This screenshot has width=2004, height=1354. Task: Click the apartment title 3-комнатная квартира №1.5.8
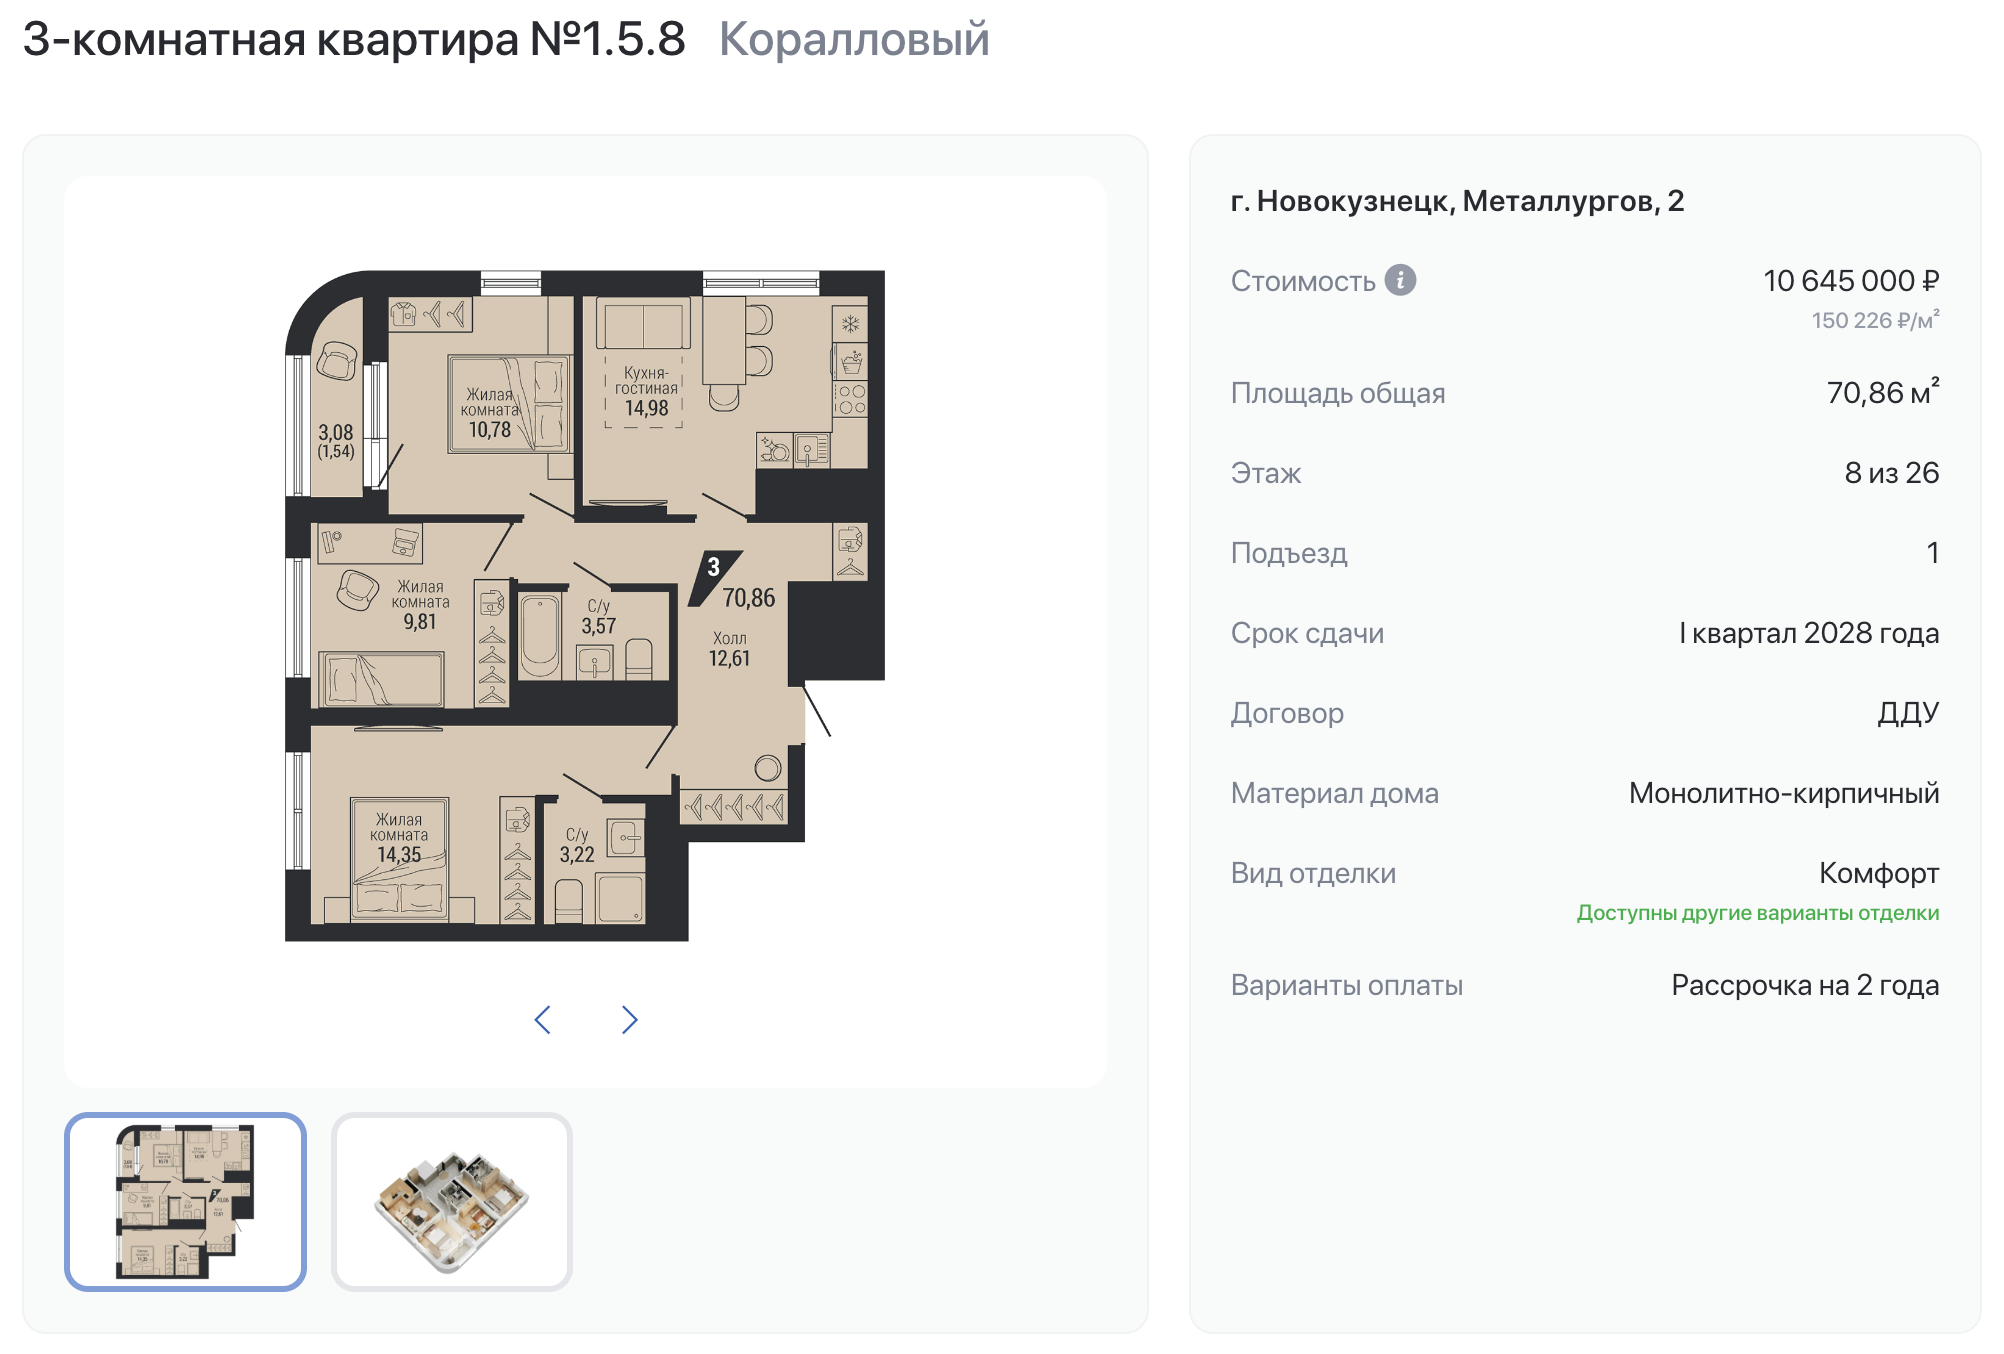pyautogui.click(x=354, y=40)
